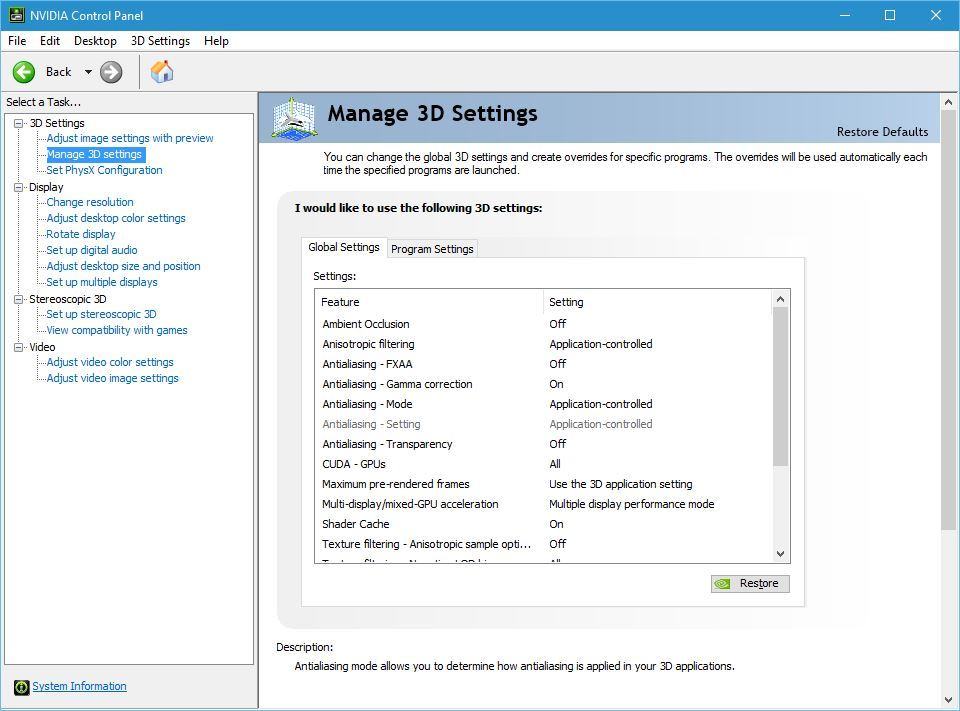The image size is (960, 711).
Task: Select Multi-display/mixed-GPU acceleration row
Action: point(544,504)
